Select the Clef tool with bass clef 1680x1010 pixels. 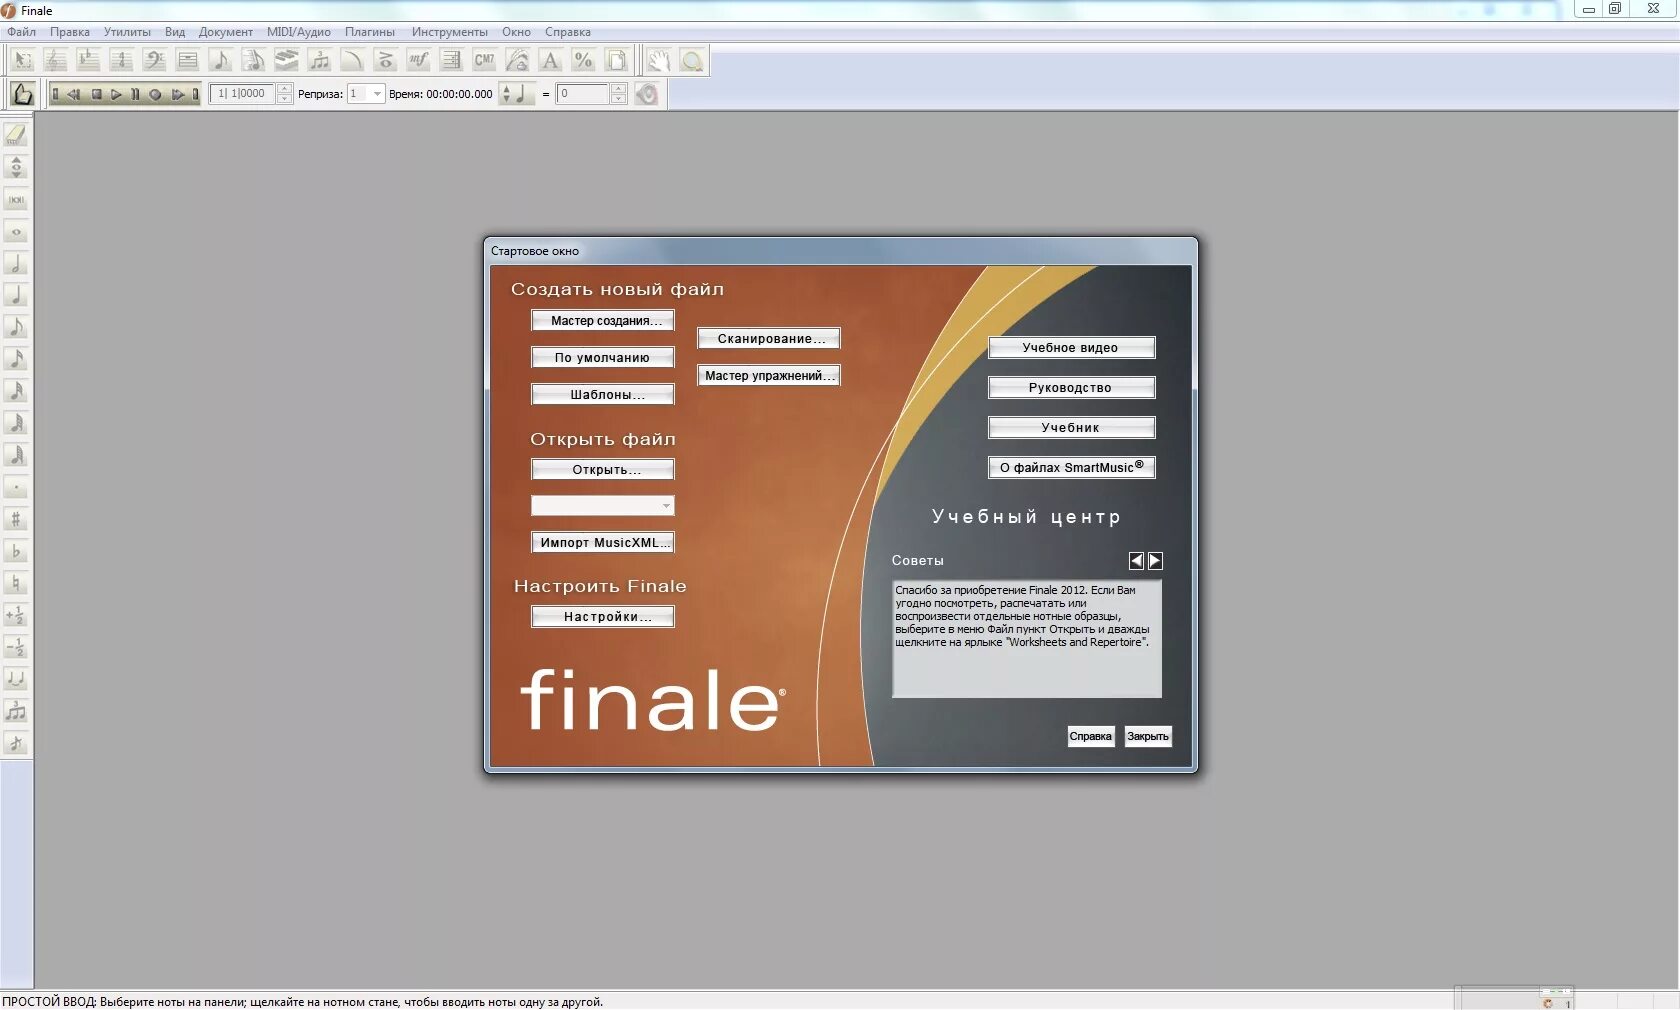pos(154,61)
